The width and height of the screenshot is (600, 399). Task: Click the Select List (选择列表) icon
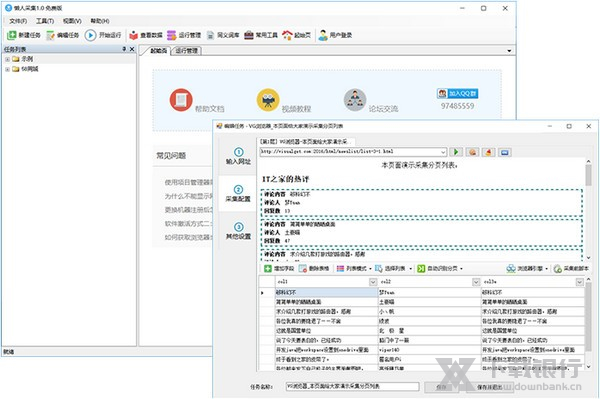point(378,269)
